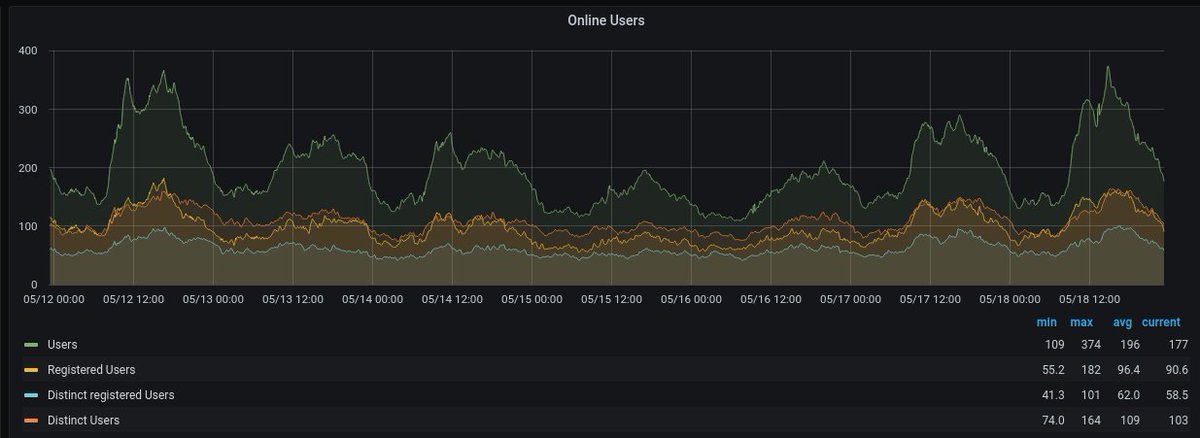Toggle the Registered Users legend entry
Image resolution: width=1200 pixels, height=438 pixels.
point(91,370)
